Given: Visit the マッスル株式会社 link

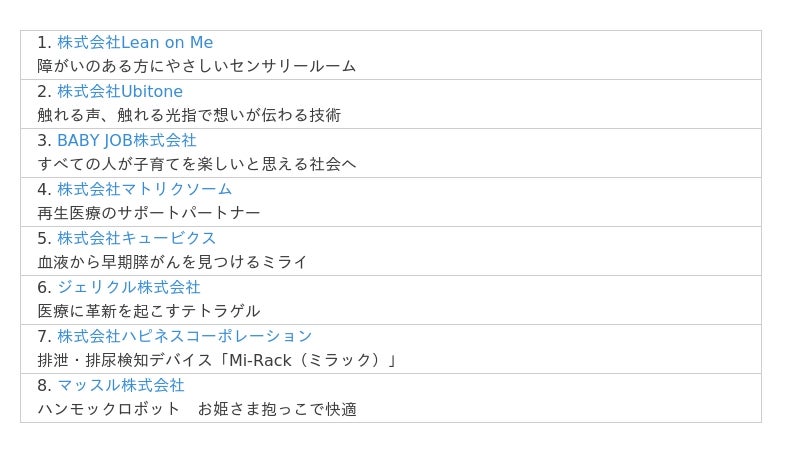Looking at the screenshot, I should [x=120, y=385].
